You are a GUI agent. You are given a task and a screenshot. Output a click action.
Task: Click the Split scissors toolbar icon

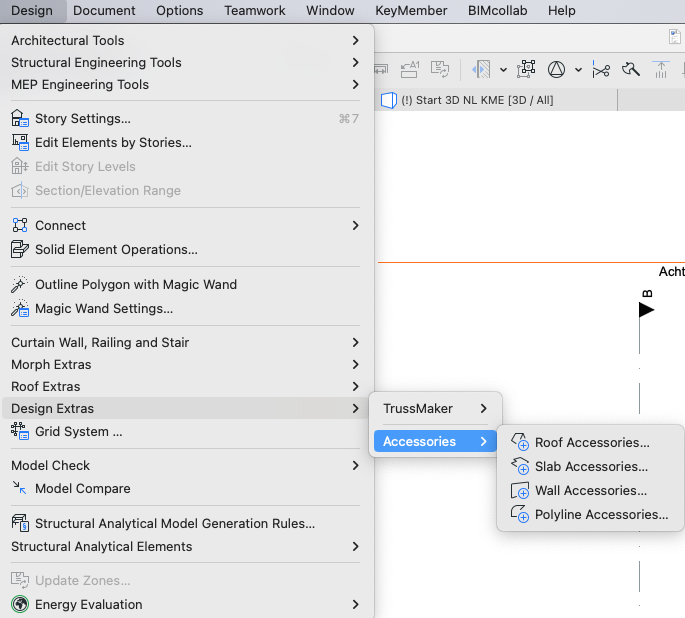[x=601, y=69]
